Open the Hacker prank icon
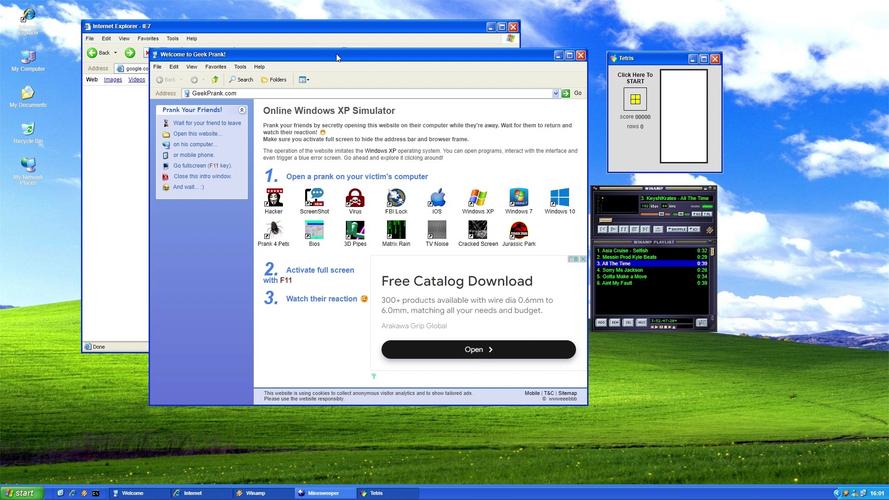889x500 pixels. (x=273, y=198)
